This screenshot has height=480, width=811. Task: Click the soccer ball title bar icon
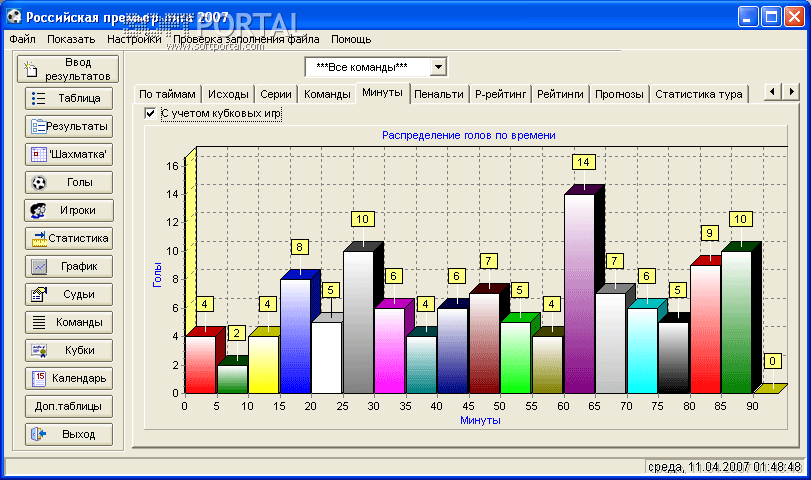pyautogui.click(x=14, y=17)
